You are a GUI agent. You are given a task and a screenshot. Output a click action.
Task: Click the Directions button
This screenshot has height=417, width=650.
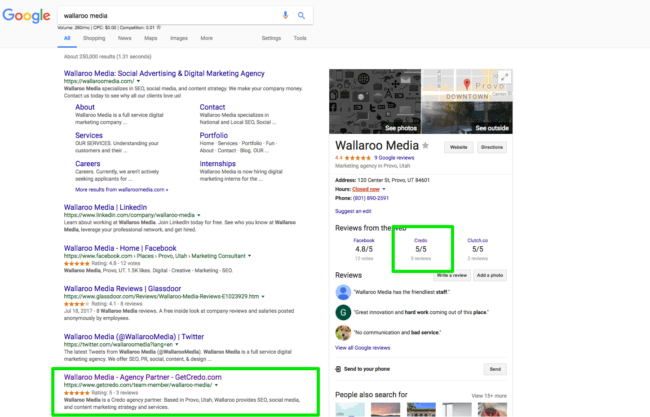(492, 147)
